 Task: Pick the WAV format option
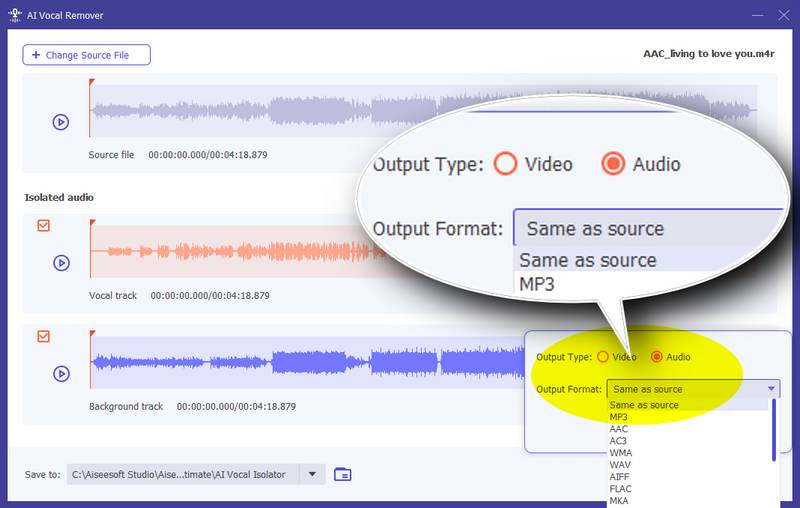pyautogui.click(x=620, y=465)
